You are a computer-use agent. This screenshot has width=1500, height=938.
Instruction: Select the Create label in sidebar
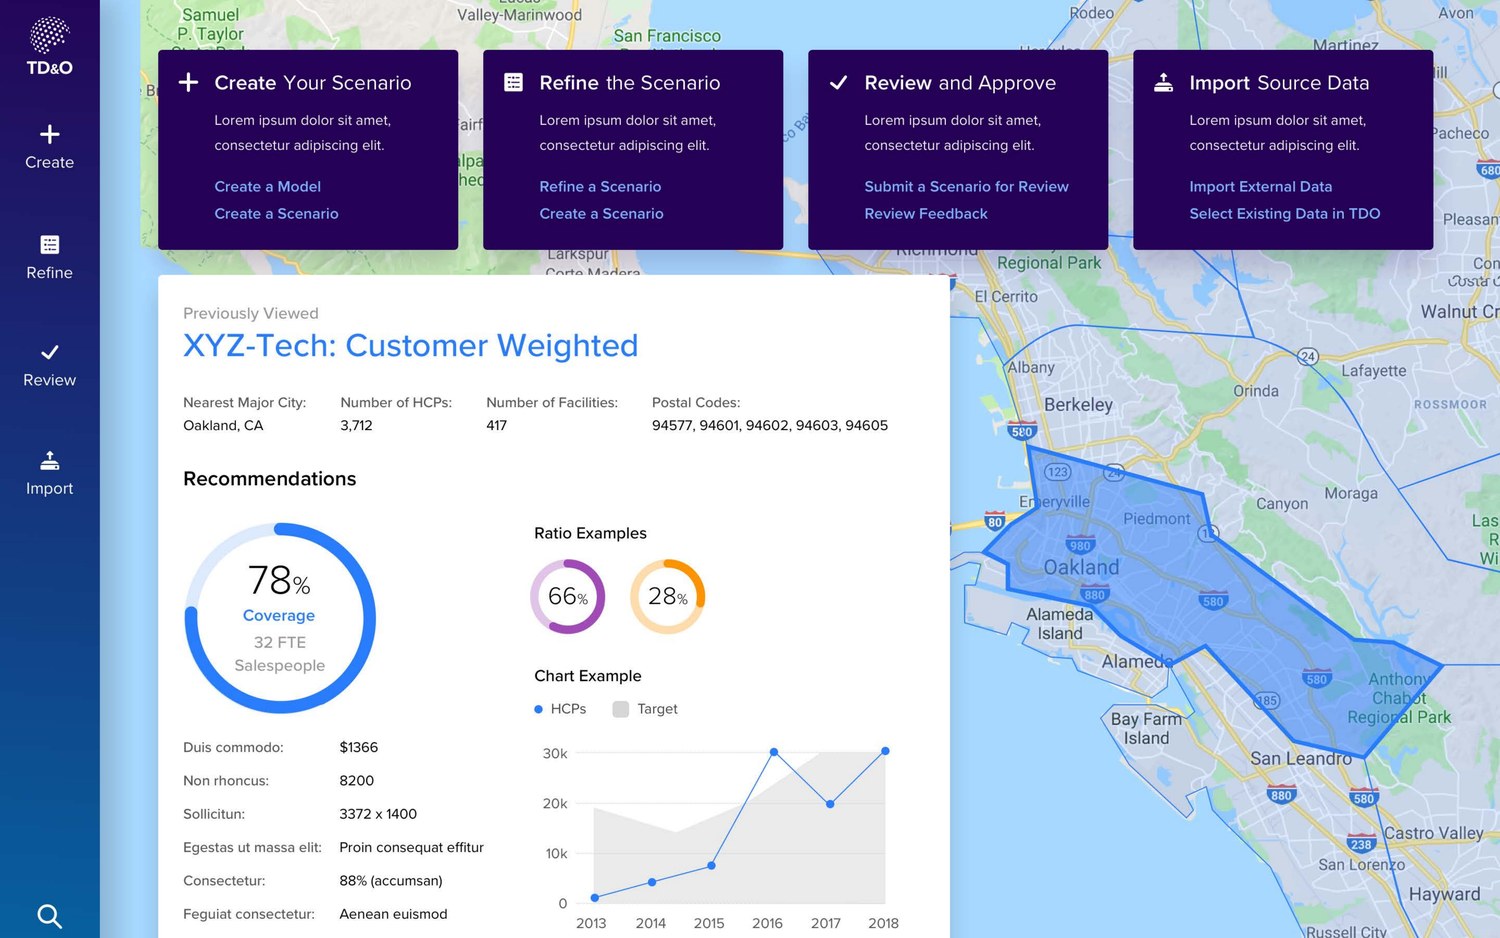coord(50,162)
